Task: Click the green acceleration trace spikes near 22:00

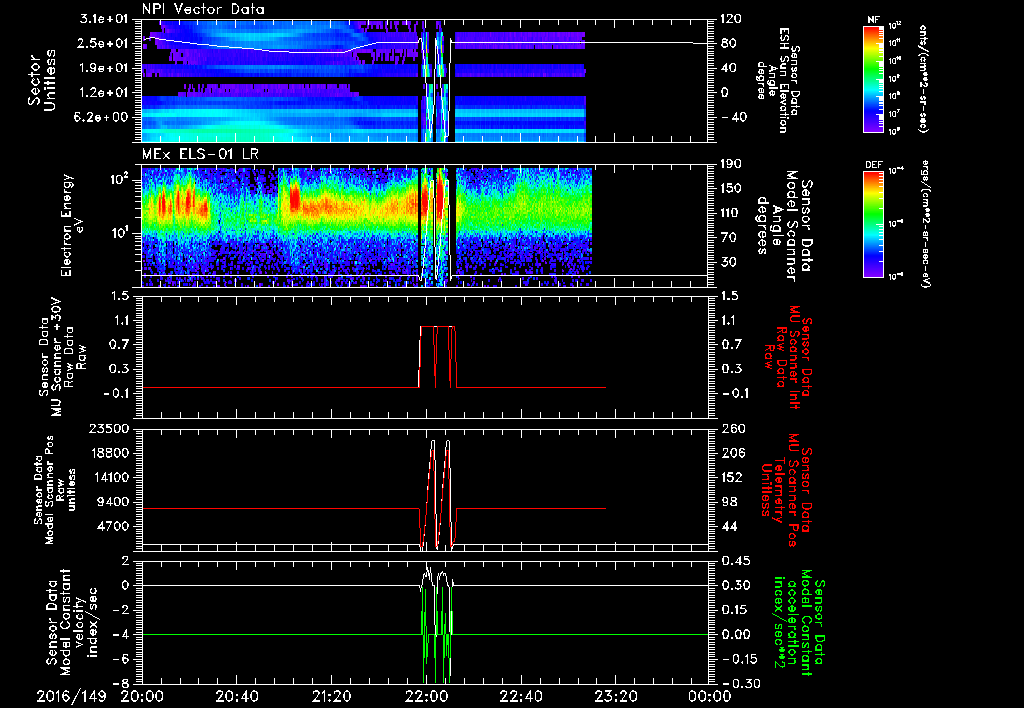Action: pos(437,634)
